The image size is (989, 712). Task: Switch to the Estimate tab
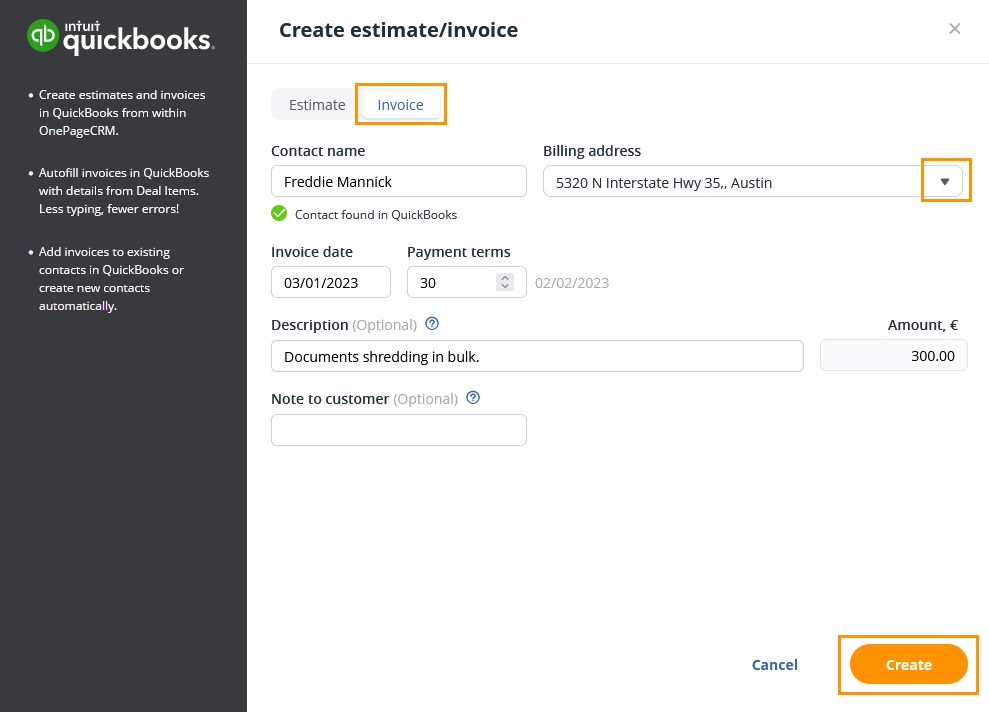[x=316, y=105]
